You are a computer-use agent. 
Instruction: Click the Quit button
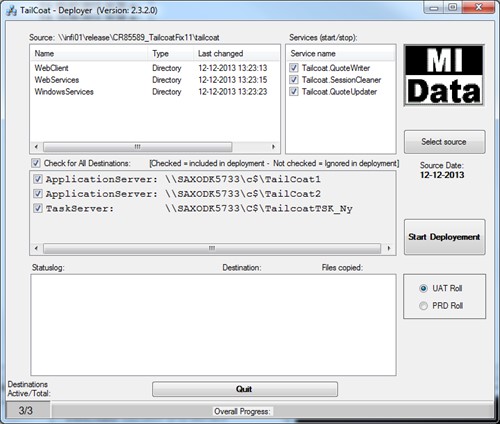(245, 389)
